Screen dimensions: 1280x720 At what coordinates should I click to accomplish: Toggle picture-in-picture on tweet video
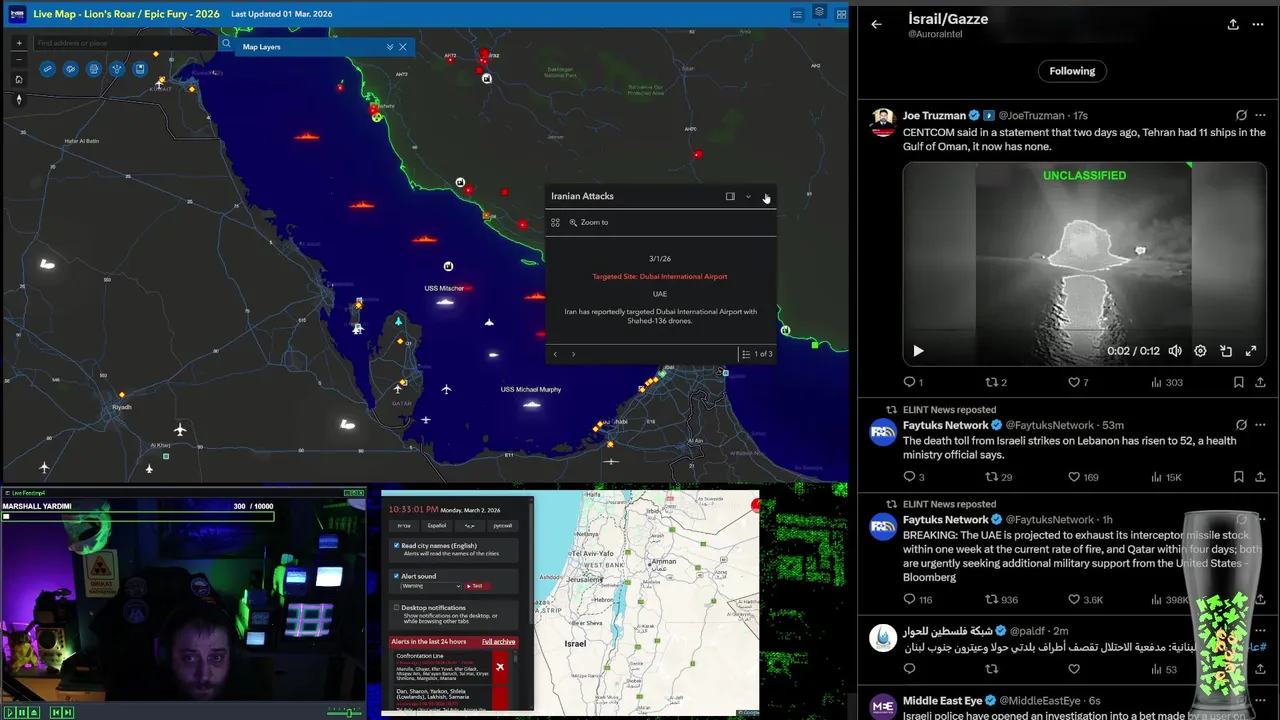(x=1226, y=351)
